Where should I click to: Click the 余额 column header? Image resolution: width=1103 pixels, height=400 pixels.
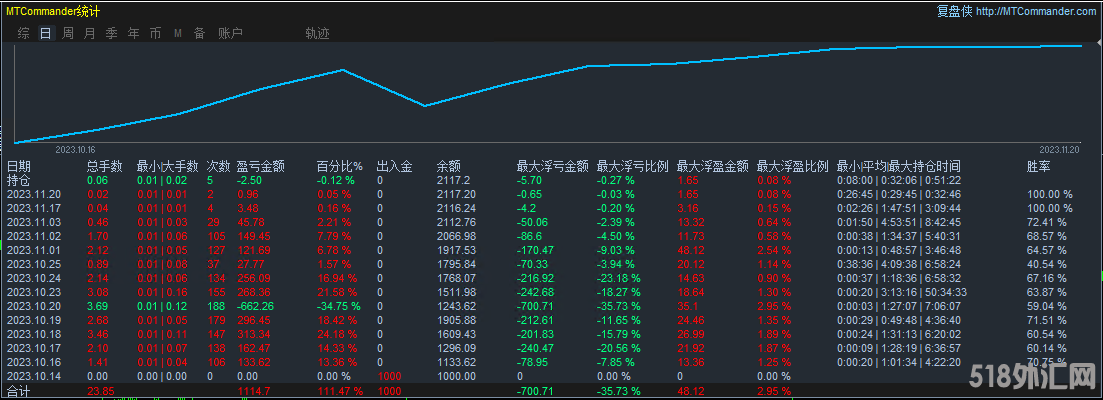[449, 166]
